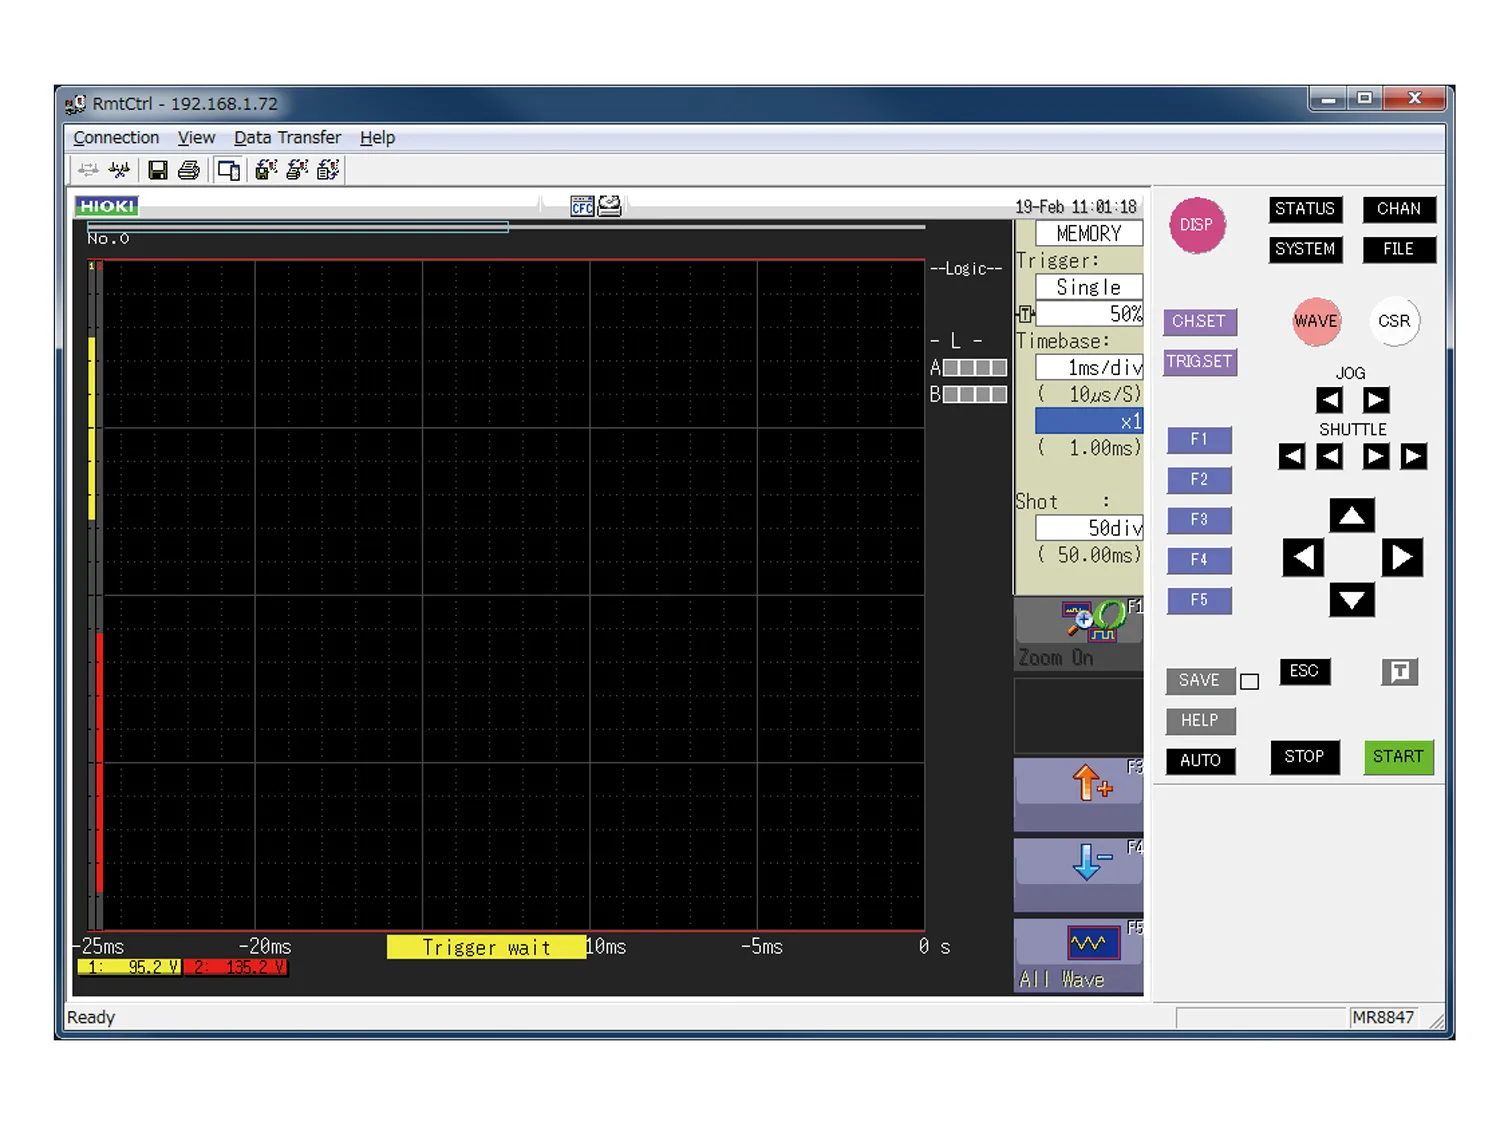Toggle the red DISP round button

coord(1196,224)
